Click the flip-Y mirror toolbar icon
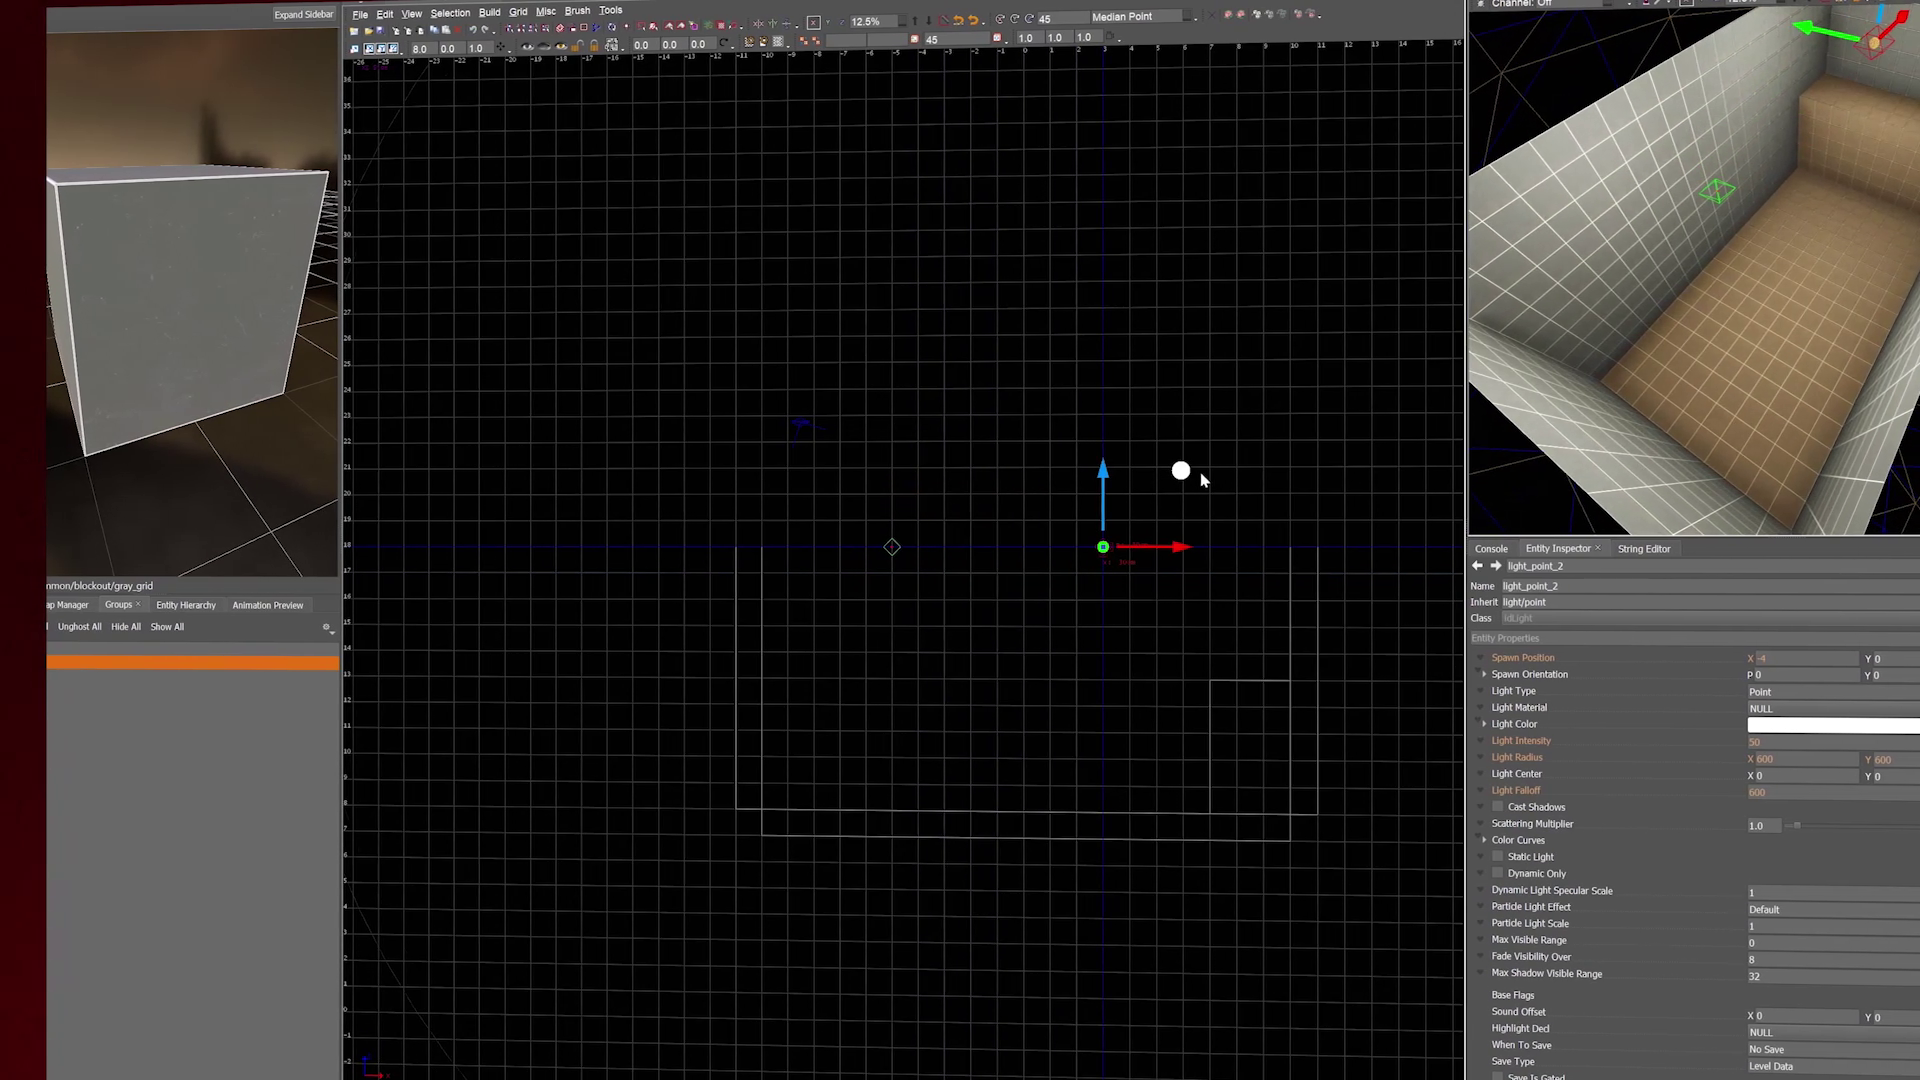1920x1080 pixels. coord(773,23)
